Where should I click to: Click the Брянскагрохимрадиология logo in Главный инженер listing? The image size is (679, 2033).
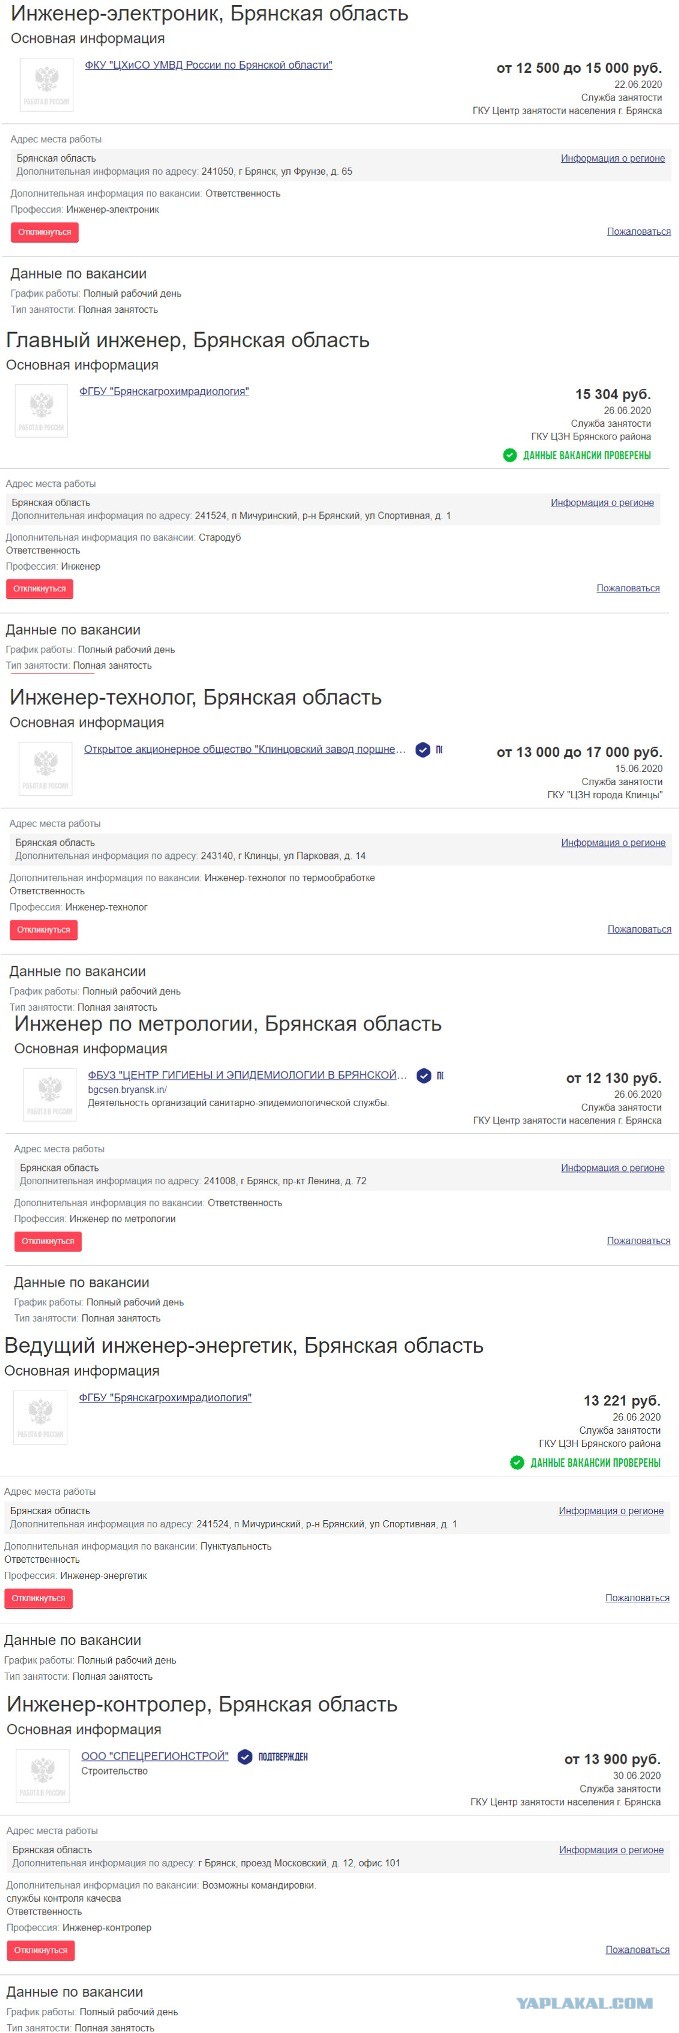tap(41, 411)
